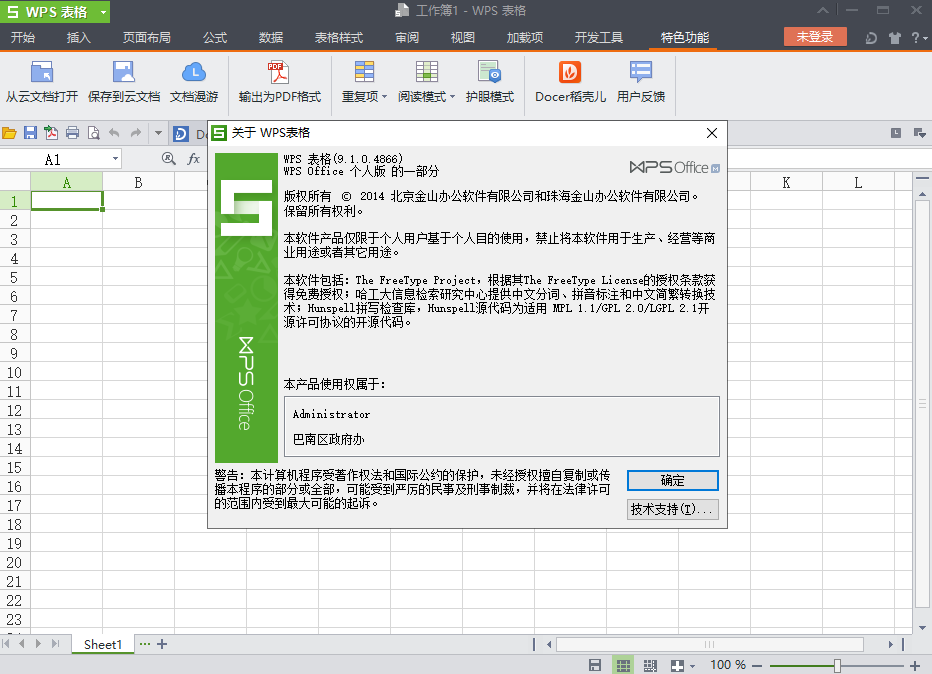This screenshot has height=674, width=932.
Task: Click 技术支持(T)... button
Action: pos(672,509)
